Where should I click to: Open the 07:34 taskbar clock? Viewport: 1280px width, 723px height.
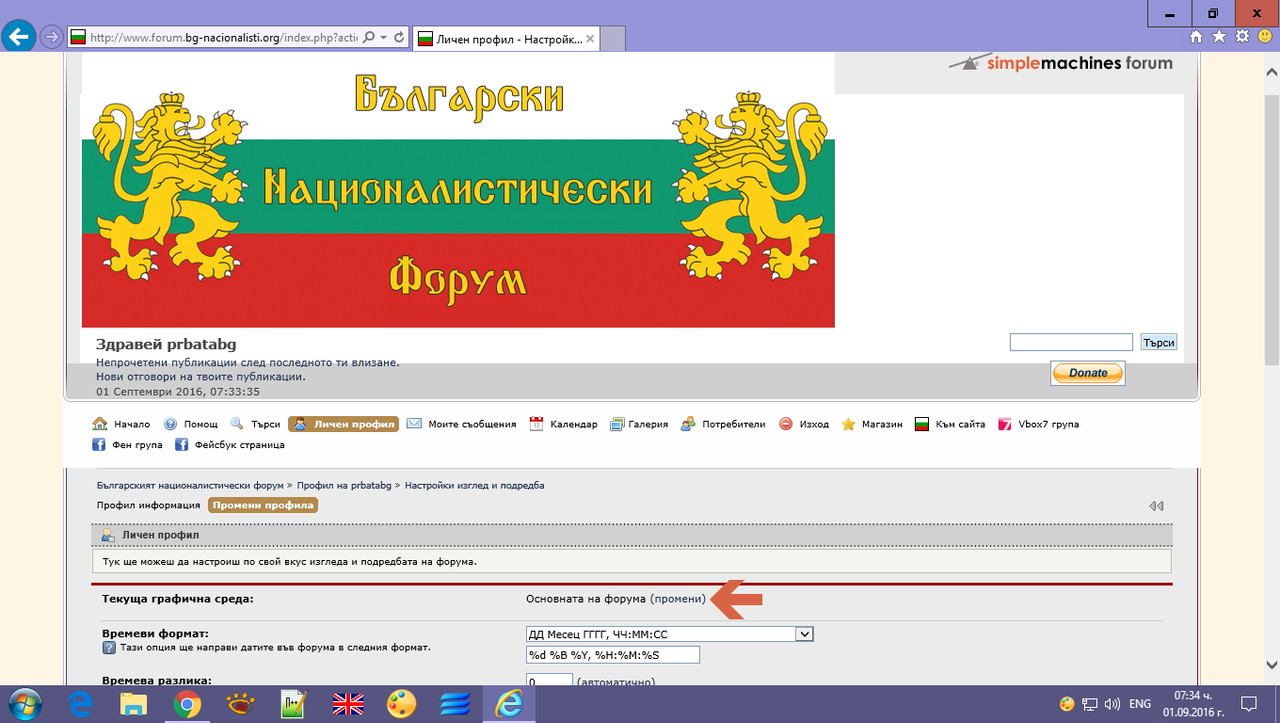click(x=1192, y=704)
